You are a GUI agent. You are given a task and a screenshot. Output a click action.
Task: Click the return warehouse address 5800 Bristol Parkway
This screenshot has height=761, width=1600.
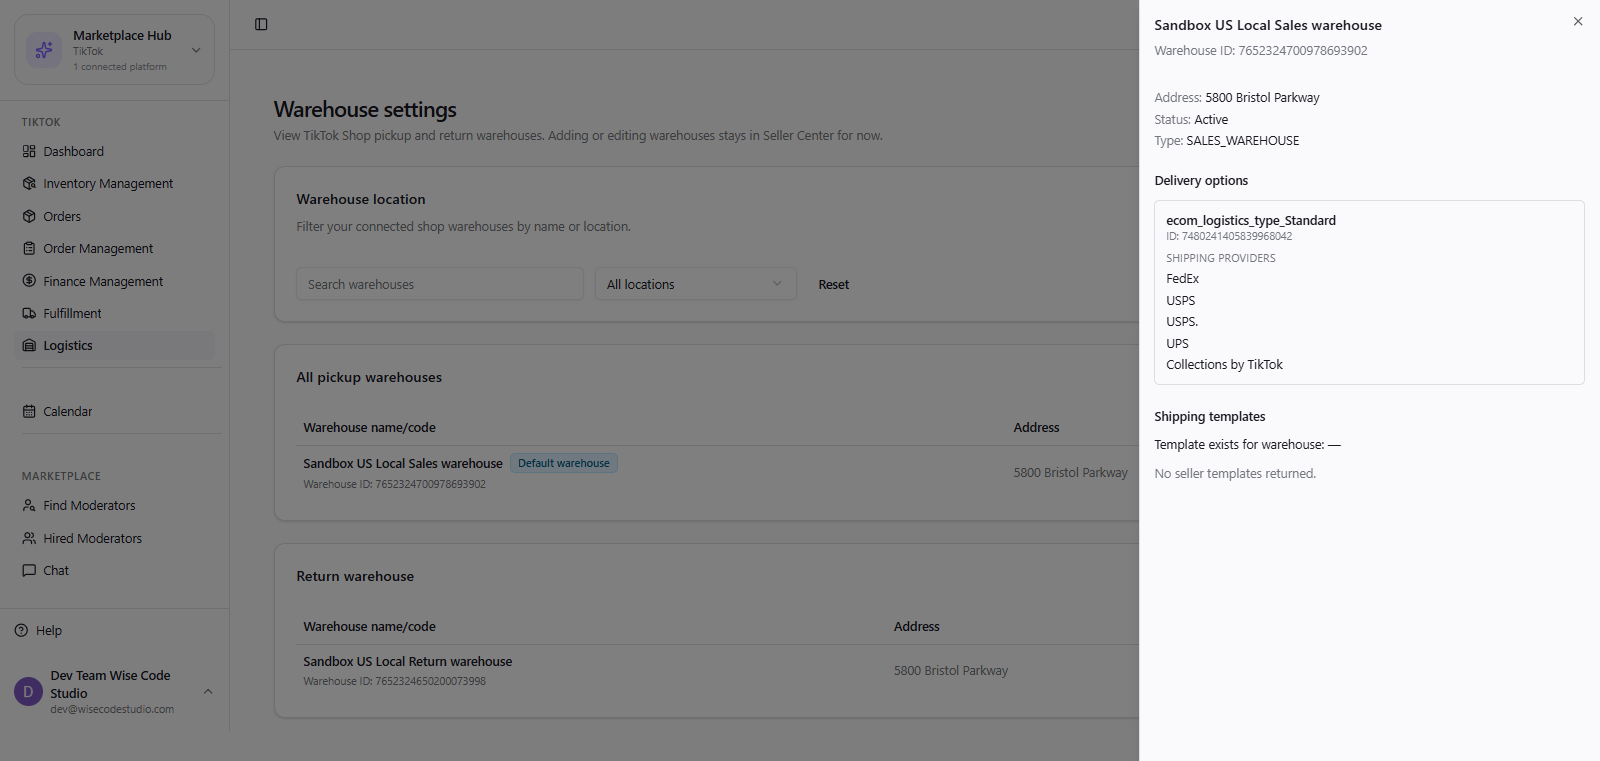951,671
